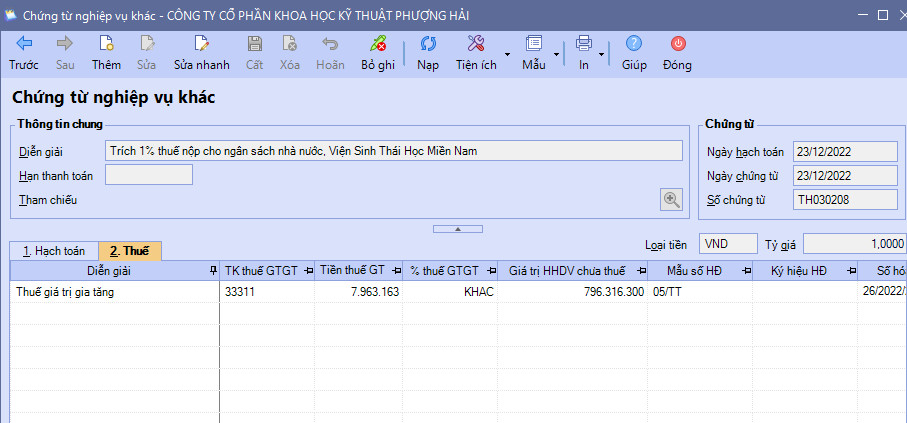Click the Hạn thanh toán field
Viewport: 907px width, 423px height.
pos(149,175)
